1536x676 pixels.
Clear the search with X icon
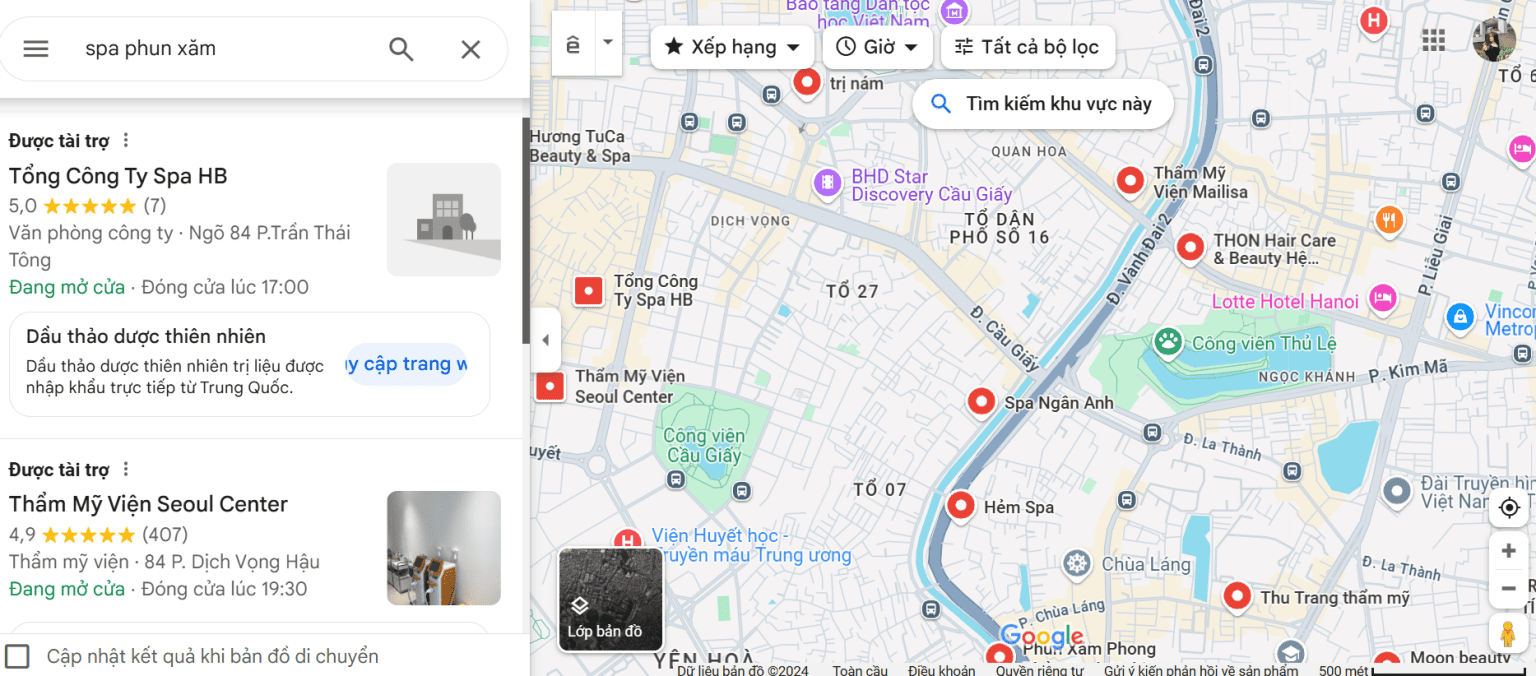point(470,49)
